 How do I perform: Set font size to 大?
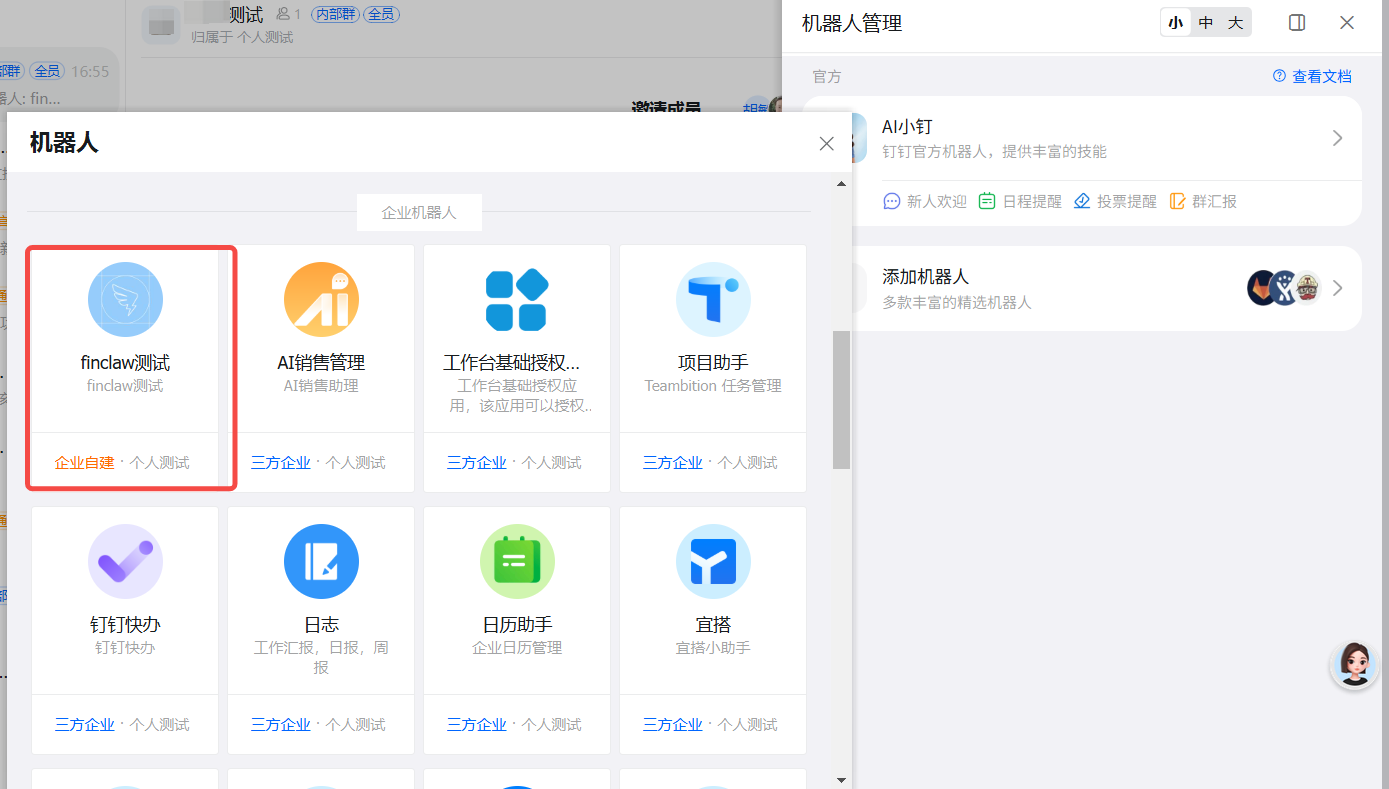[1236, 23]
